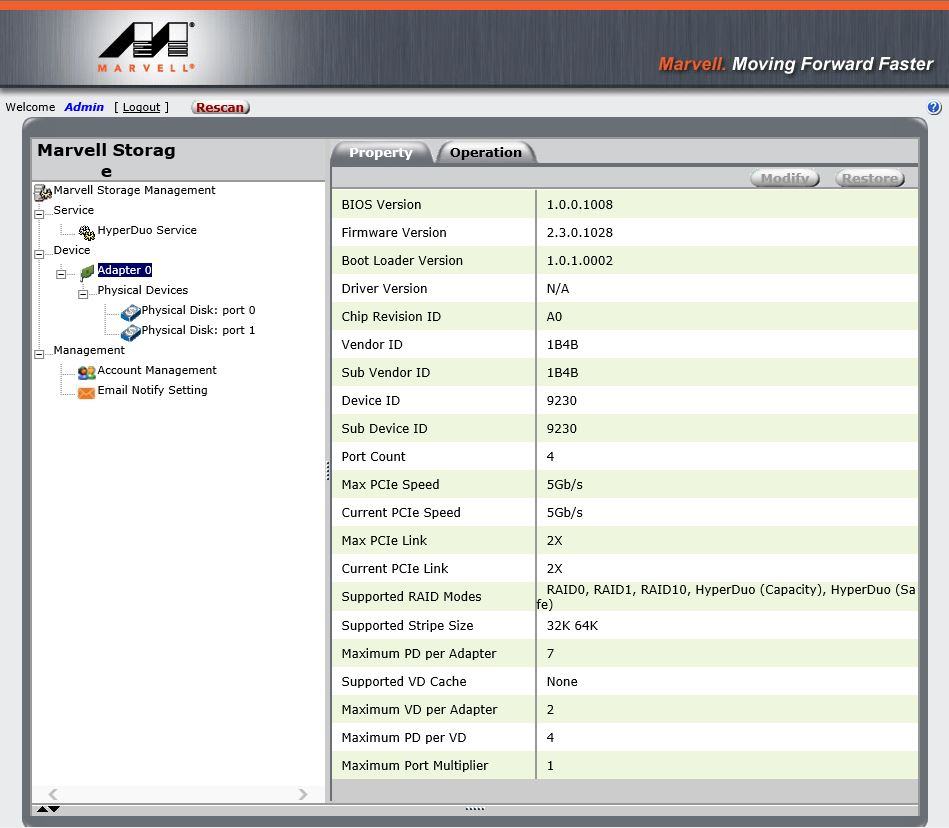
Task: Click the Sub Vendor ID label
Action: (x=386, y=372)
